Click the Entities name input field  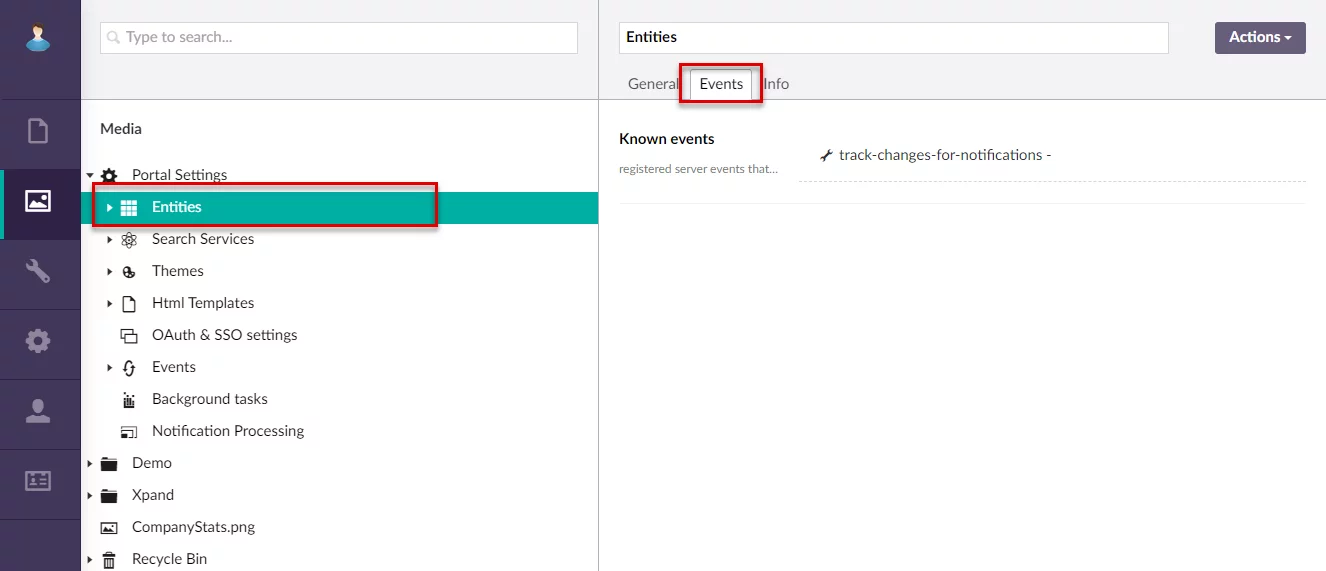coord(892,37)
